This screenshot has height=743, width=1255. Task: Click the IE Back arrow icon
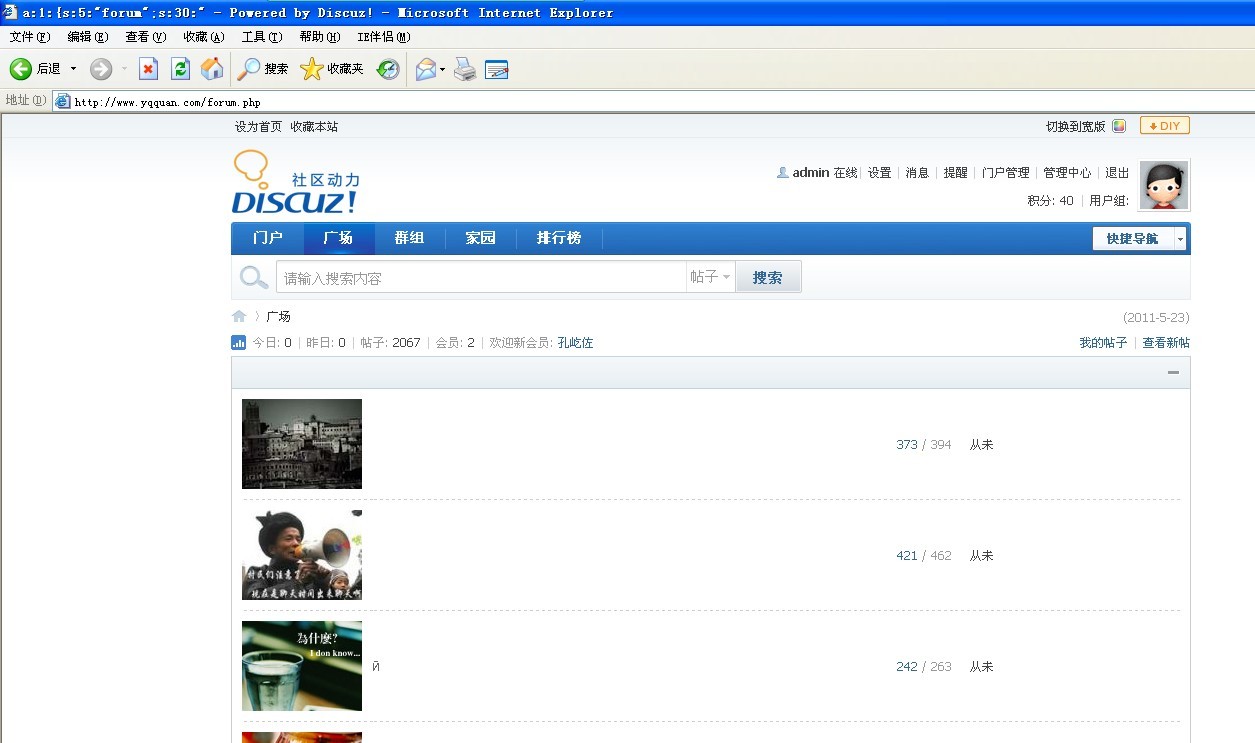point(21,69)
